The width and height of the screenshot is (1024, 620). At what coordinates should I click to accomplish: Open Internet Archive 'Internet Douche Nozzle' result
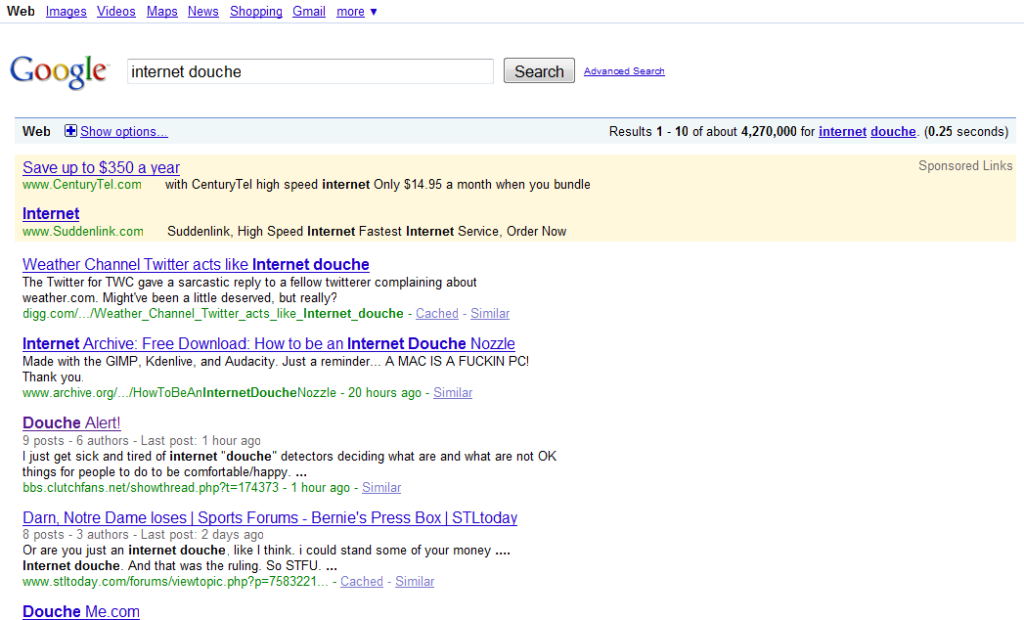(268, 344)
